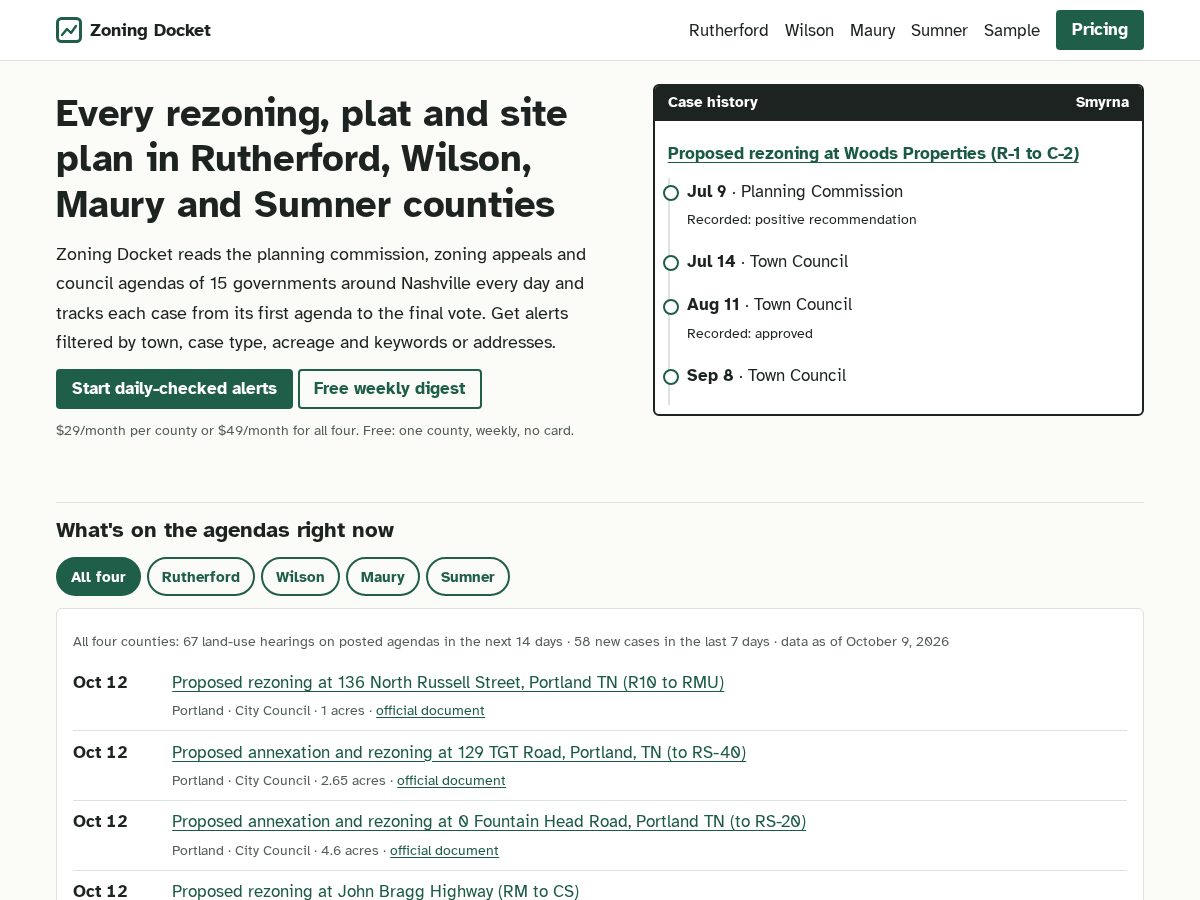Image resolution: width=1200 pixels, height=900 pixels.
Task: Click the Oct 12 date of TGT Road row
Action: tap(100, 752)
